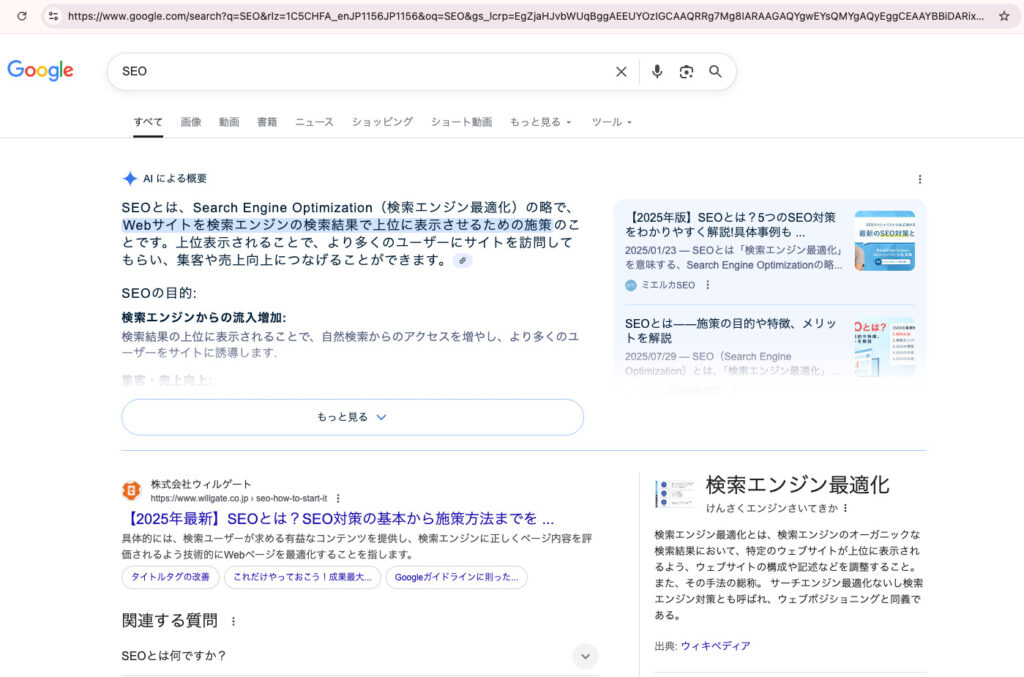Click the ミエルカSEO source name
The width and height of the screenshot is (1024, 677).
pyautogui.click(x=668, y=285)
